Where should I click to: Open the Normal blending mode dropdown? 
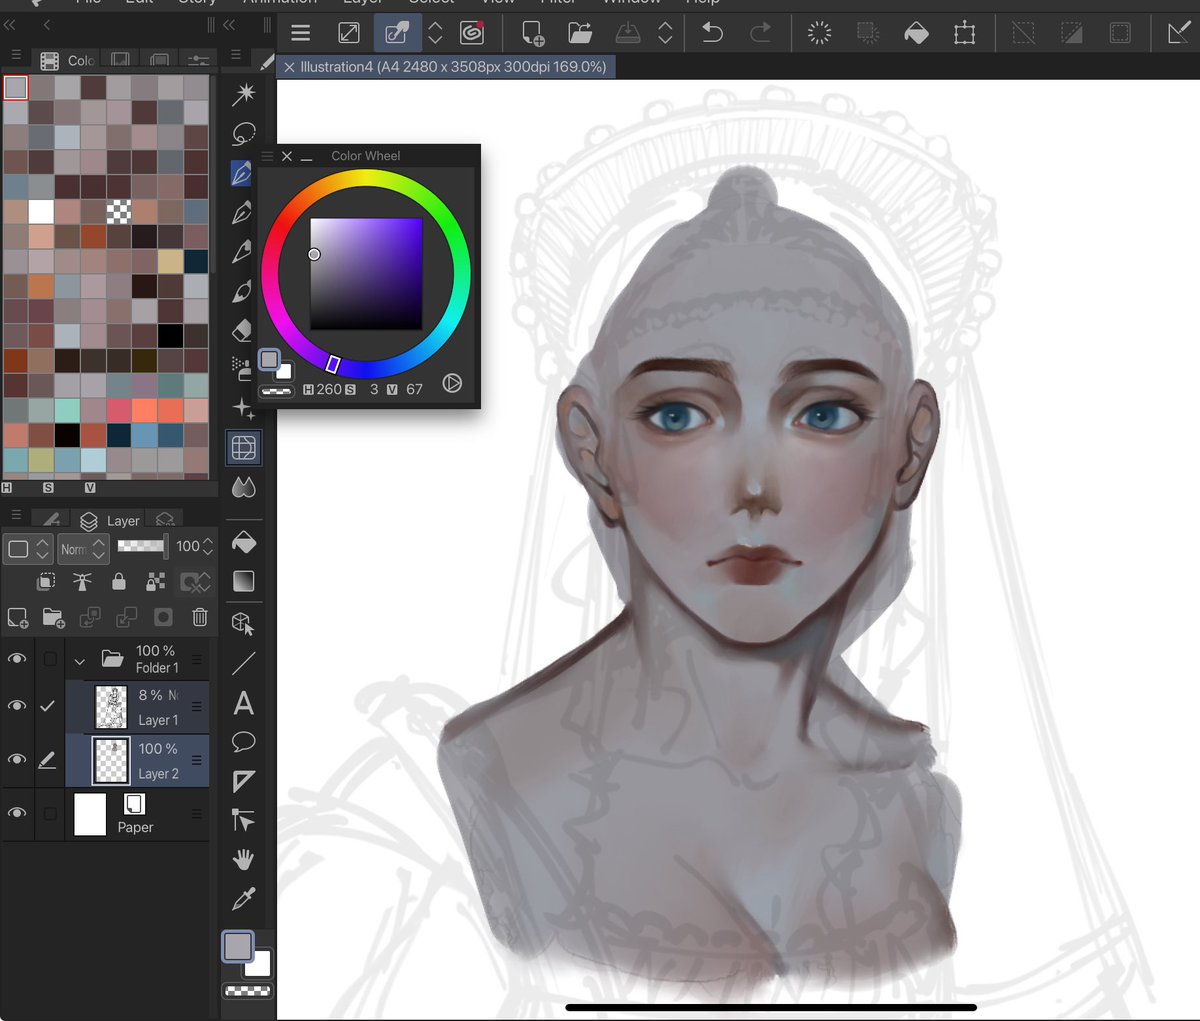[83, 548]
